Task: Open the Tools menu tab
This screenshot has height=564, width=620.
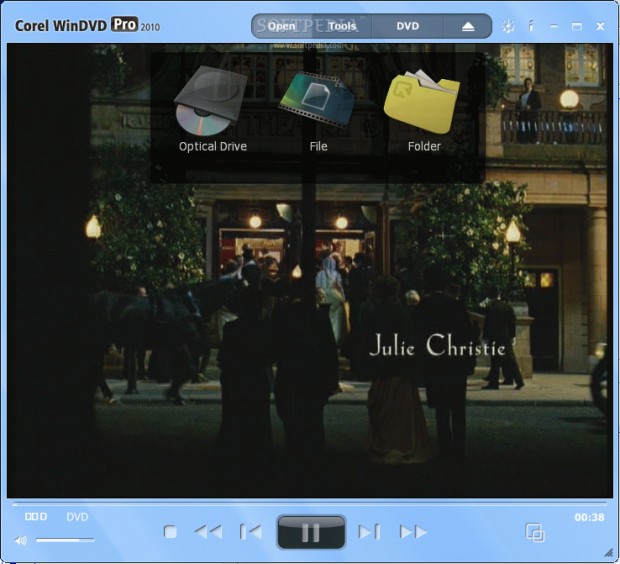Action: coord(342,26)
